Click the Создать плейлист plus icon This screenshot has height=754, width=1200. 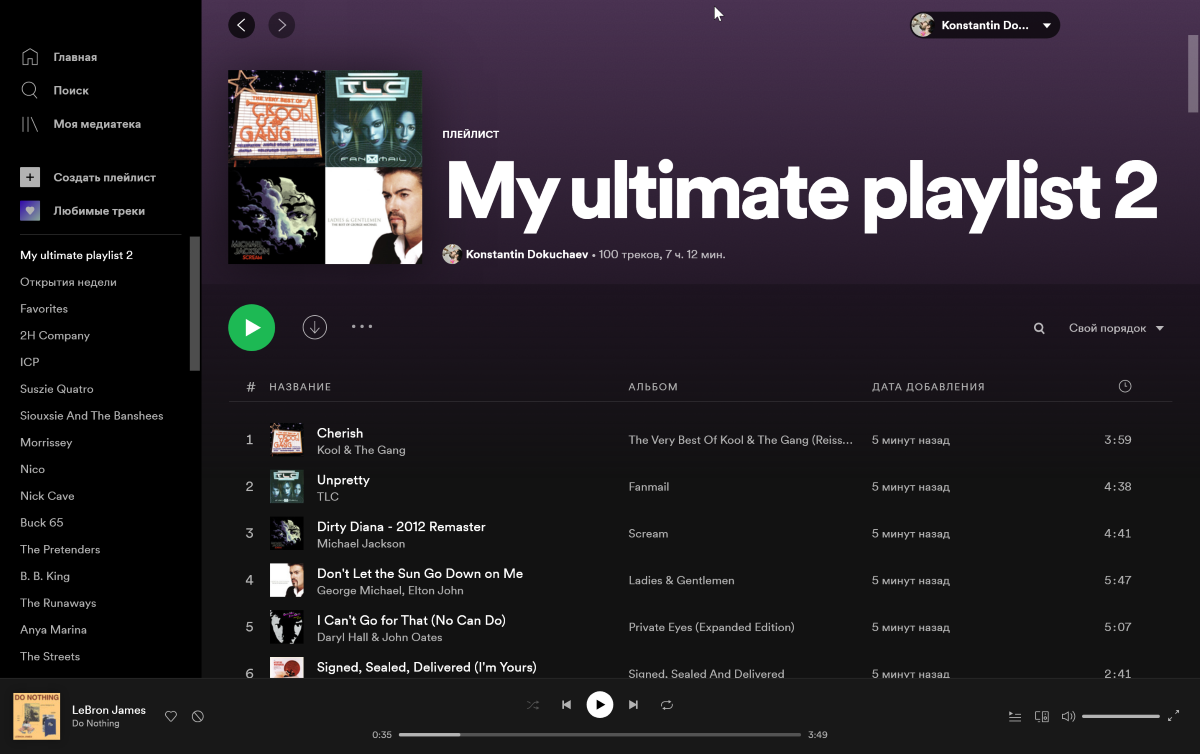[x=30, y=177]
